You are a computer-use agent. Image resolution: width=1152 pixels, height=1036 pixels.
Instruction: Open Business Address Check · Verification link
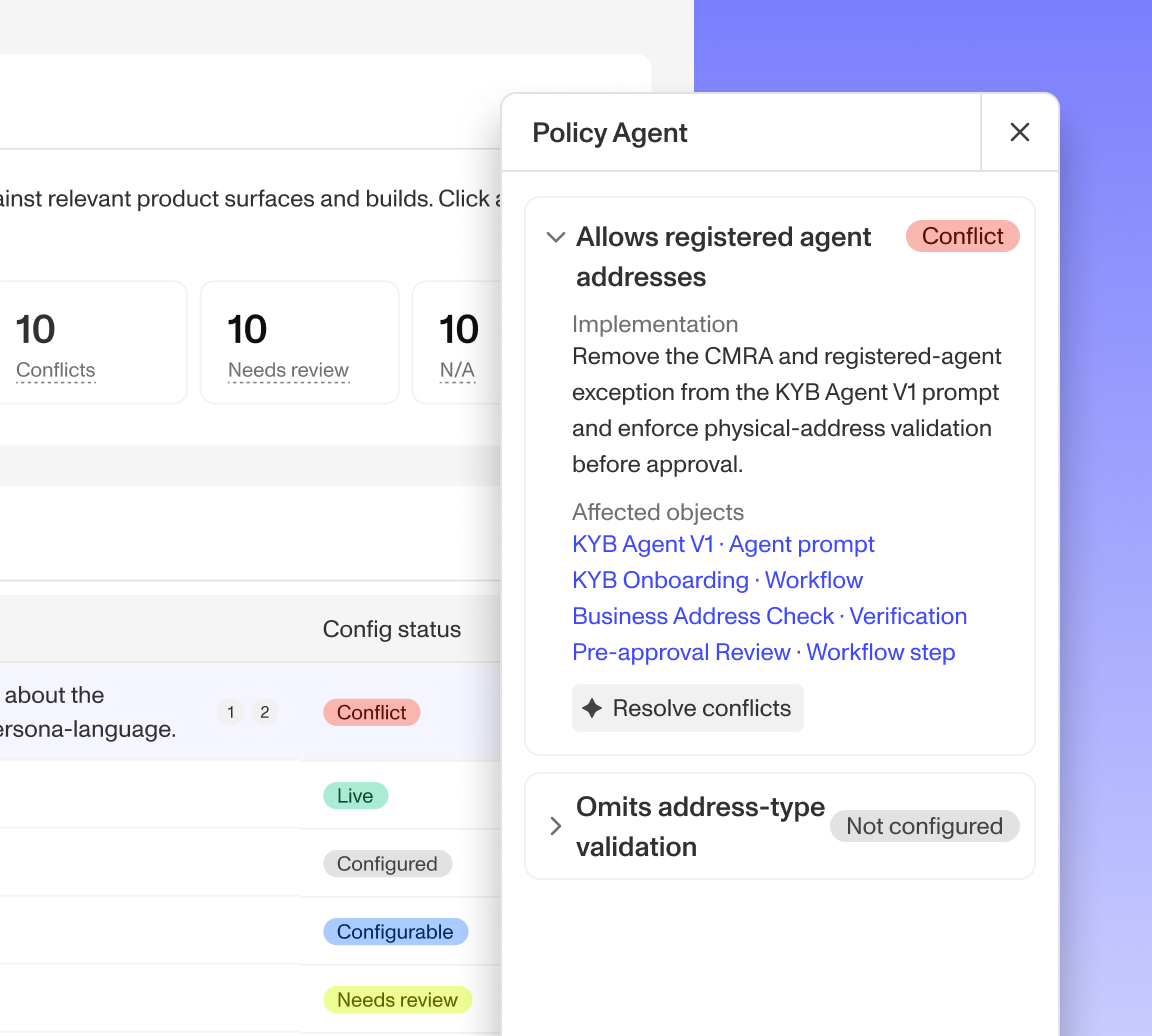769,616
